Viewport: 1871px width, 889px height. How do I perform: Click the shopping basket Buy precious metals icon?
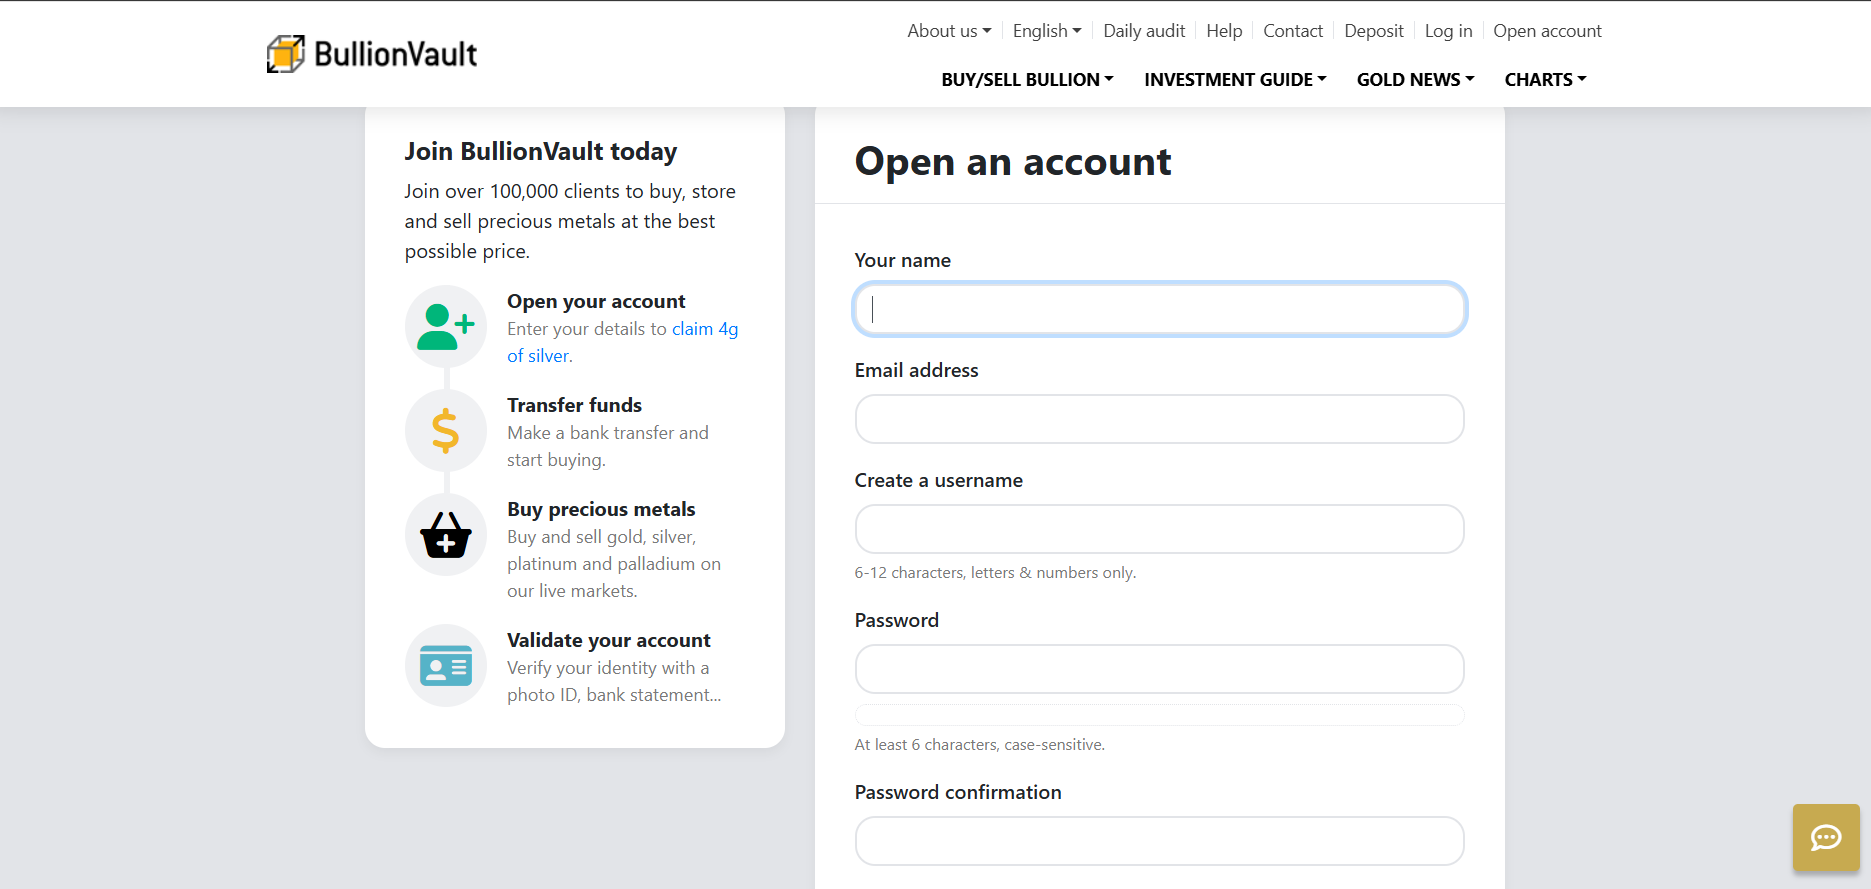click(x=446, y=534)
